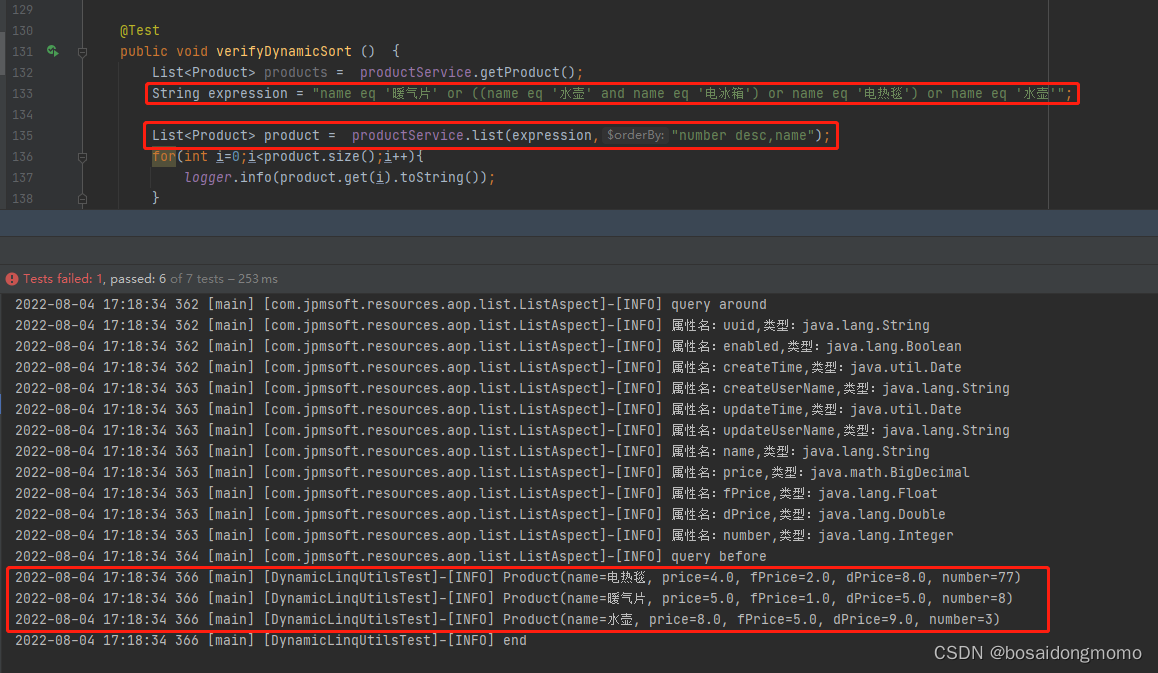
Task: Click the expression string literal on line 133
Action: 688,94
